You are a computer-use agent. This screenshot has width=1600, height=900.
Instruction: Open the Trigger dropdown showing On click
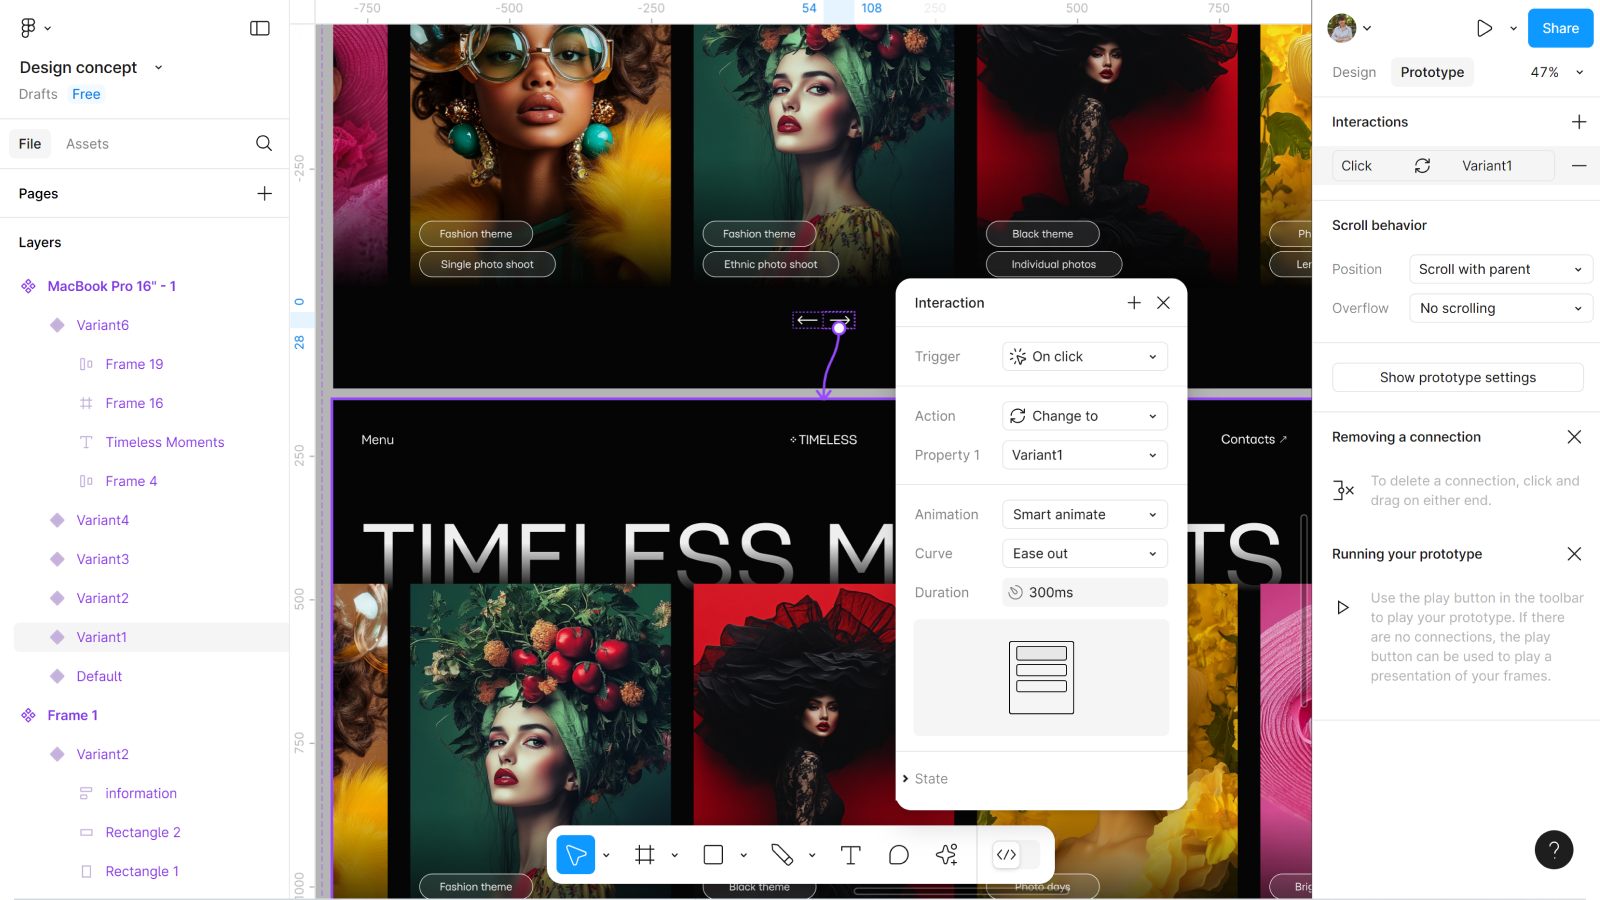pyautogui.click(x=1084, y=357)
